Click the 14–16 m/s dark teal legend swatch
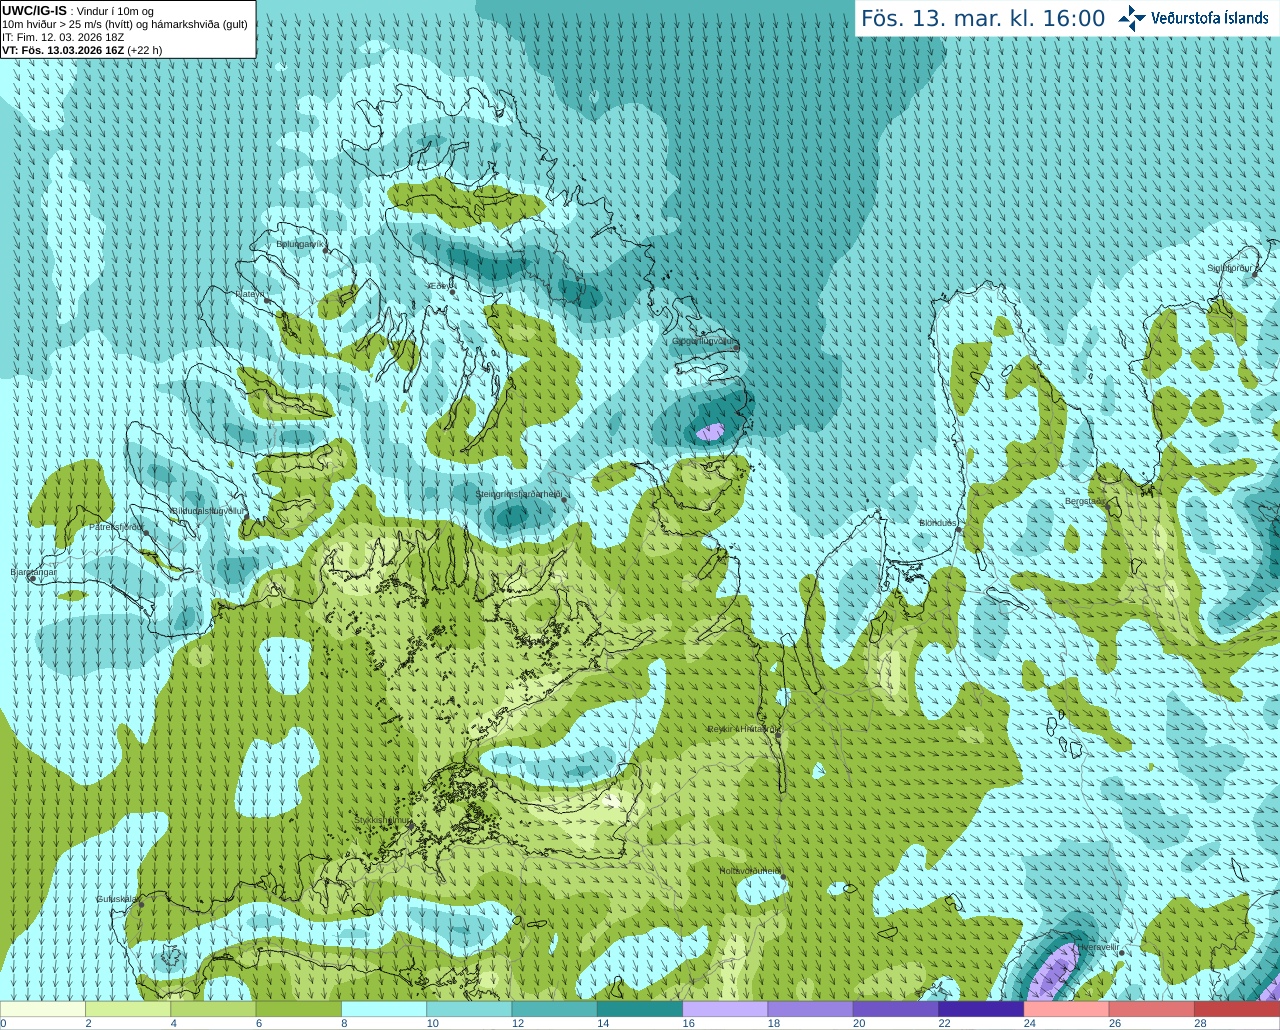Screen dimensions: 1280x1030 (x=640, y=1009)
